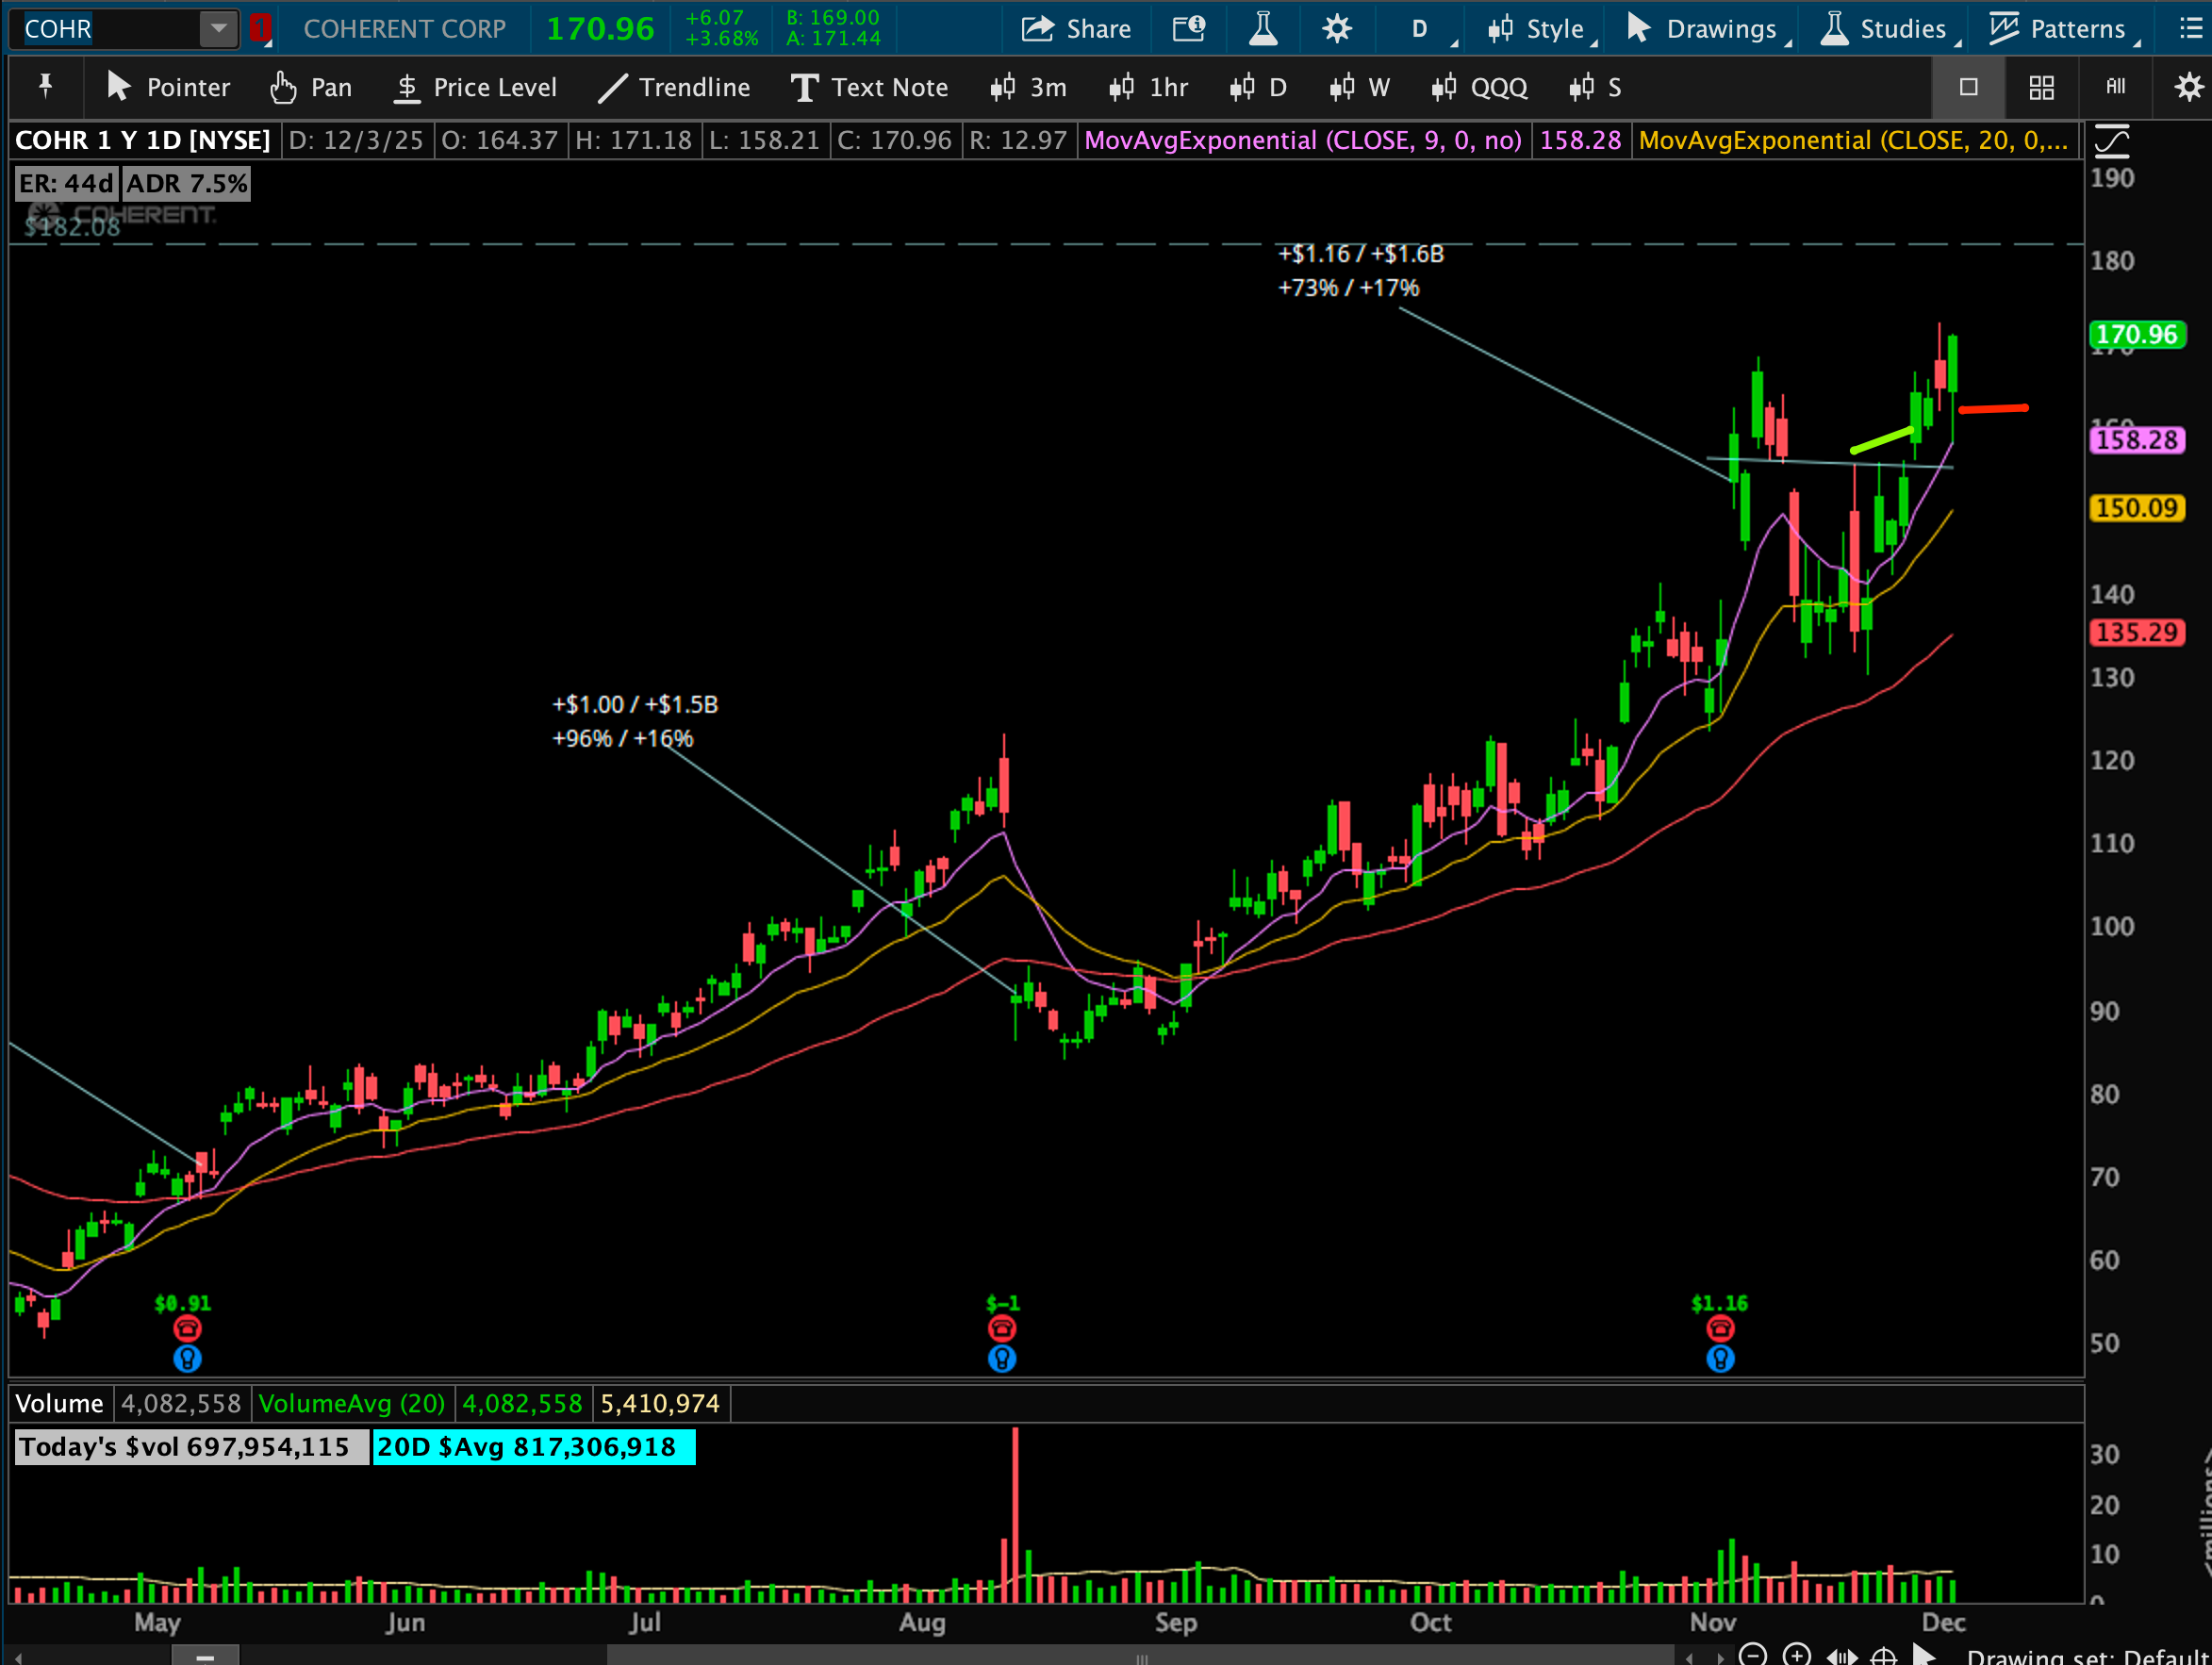The width and height of the screenshot is (2212, 1665).
Task: Zoom in with plus magnifier icon
Action: point(1796,1655)
